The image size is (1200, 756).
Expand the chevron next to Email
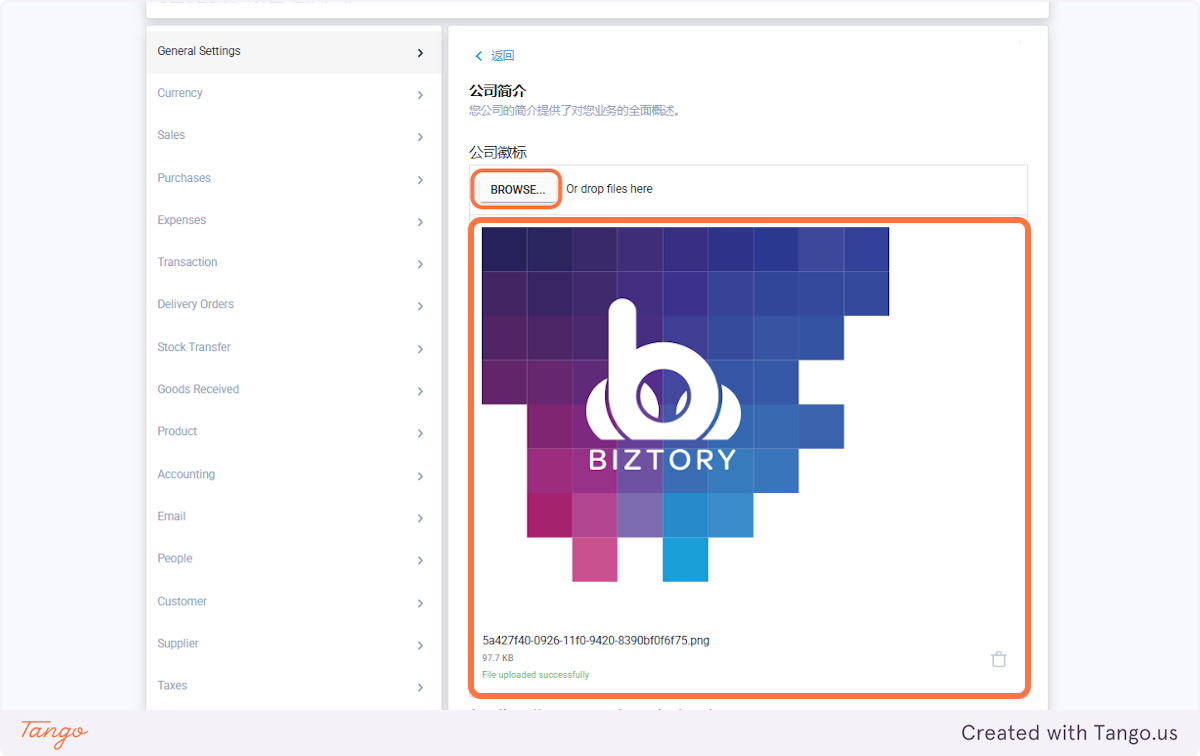[420, 518]
